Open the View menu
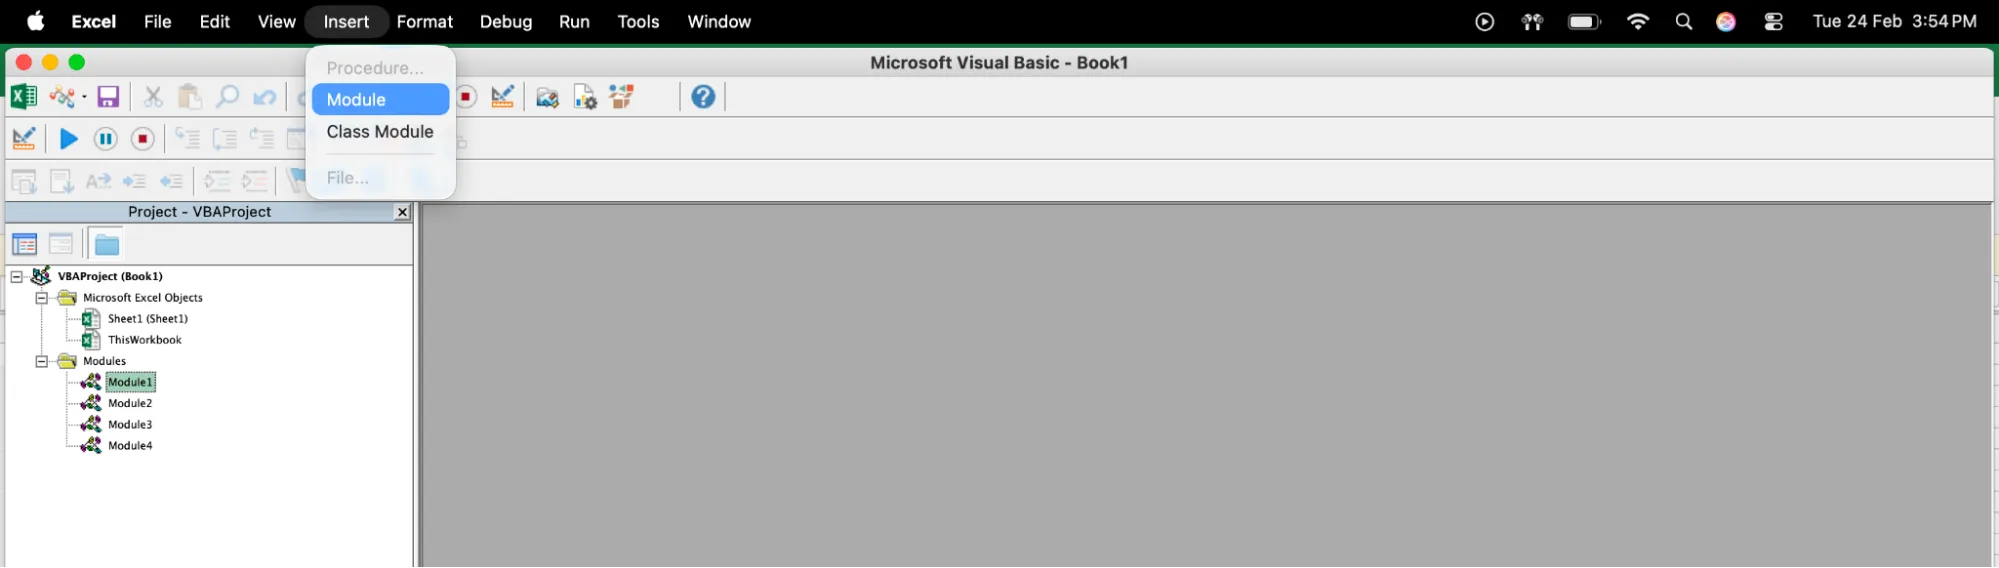This screenshot has height=568, width=1999. (x=277, y=21)
